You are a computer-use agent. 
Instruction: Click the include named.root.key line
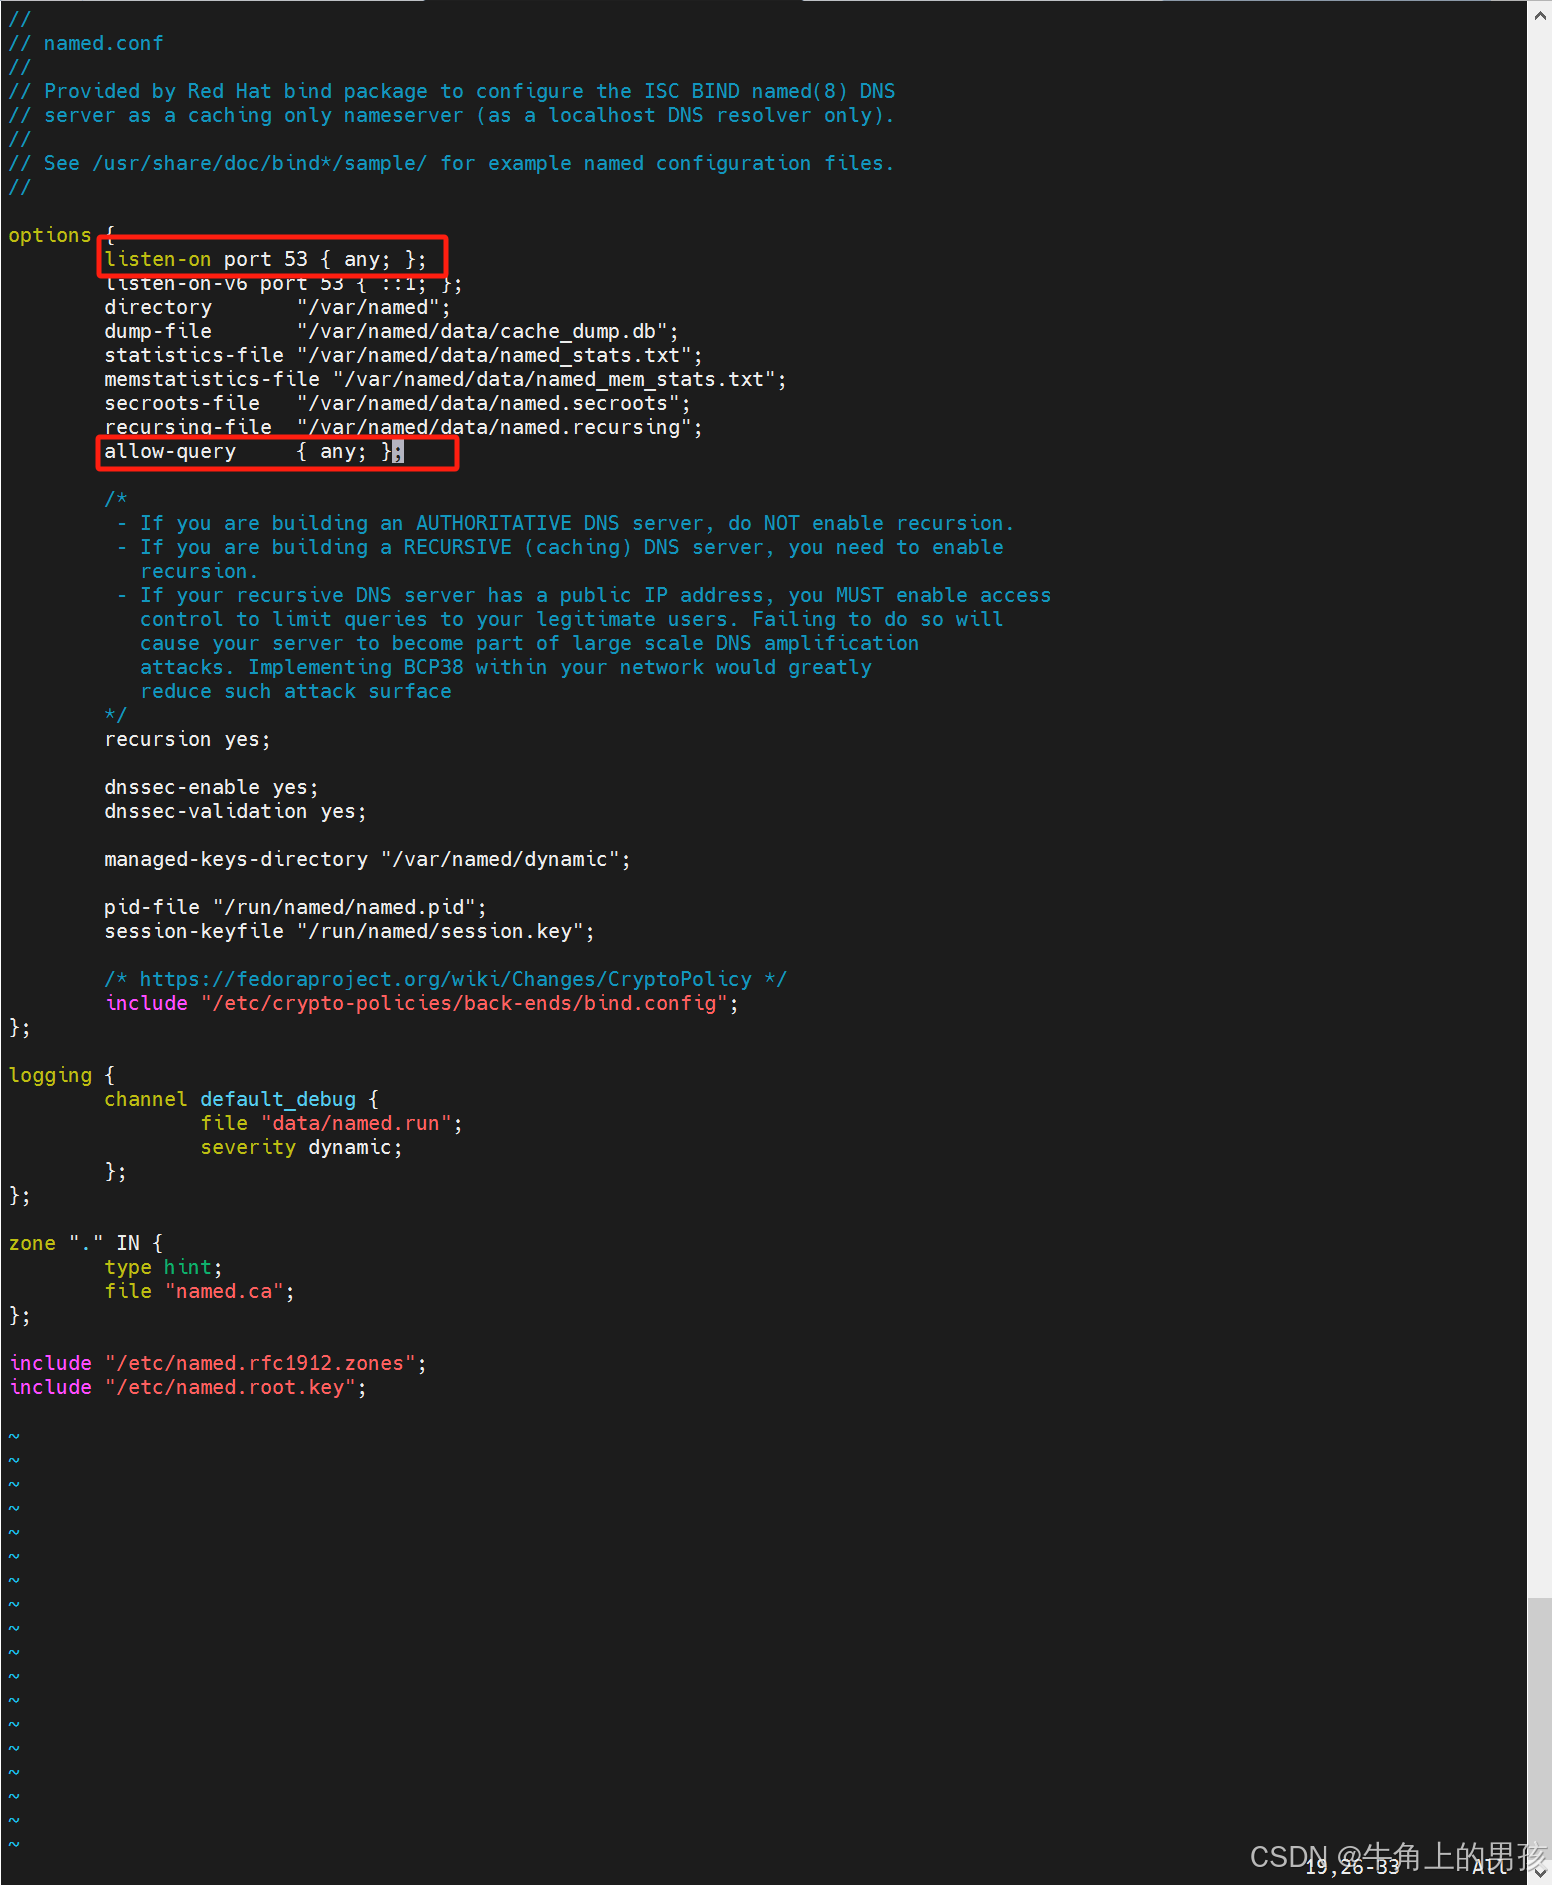pos(187,1387)
